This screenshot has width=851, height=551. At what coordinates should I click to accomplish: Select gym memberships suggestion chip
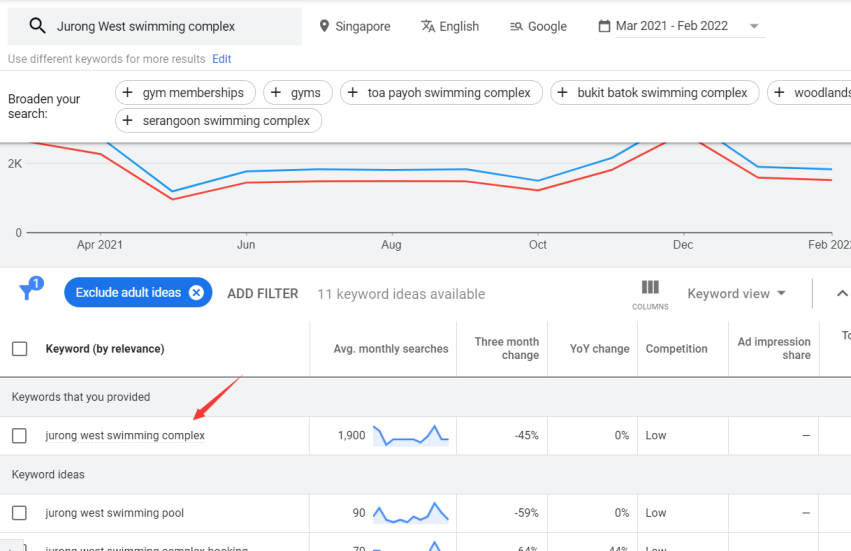coord(185,92)
